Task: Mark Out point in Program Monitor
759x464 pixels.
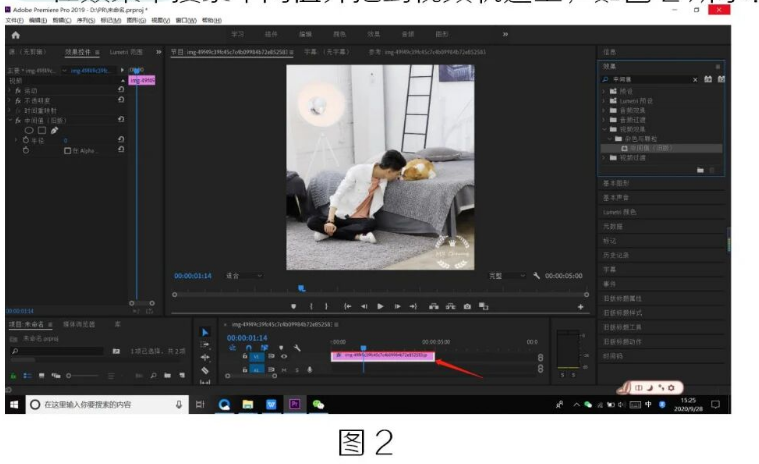Action: [326, 306]
